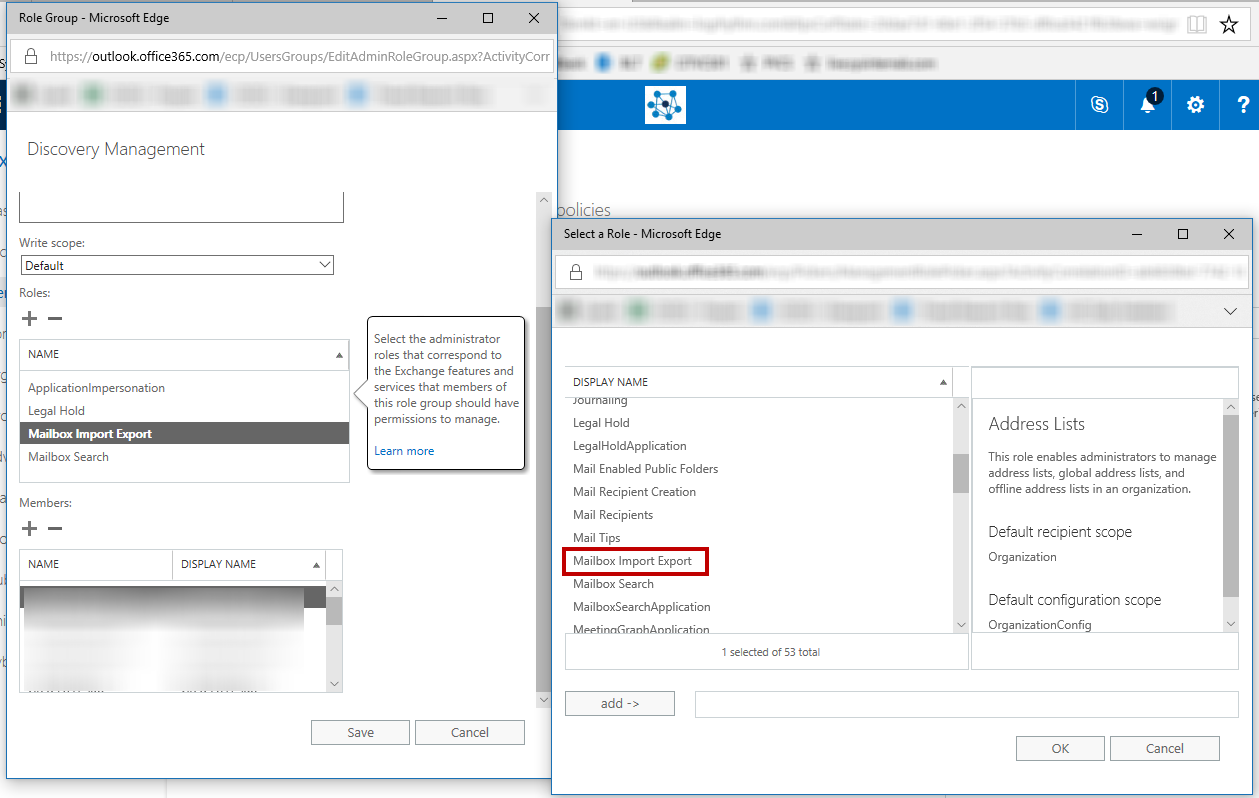The width and height of the screenshot is (1259, 798).
Task: Open the settings gear icon
Action: [x=1195, y=105]
